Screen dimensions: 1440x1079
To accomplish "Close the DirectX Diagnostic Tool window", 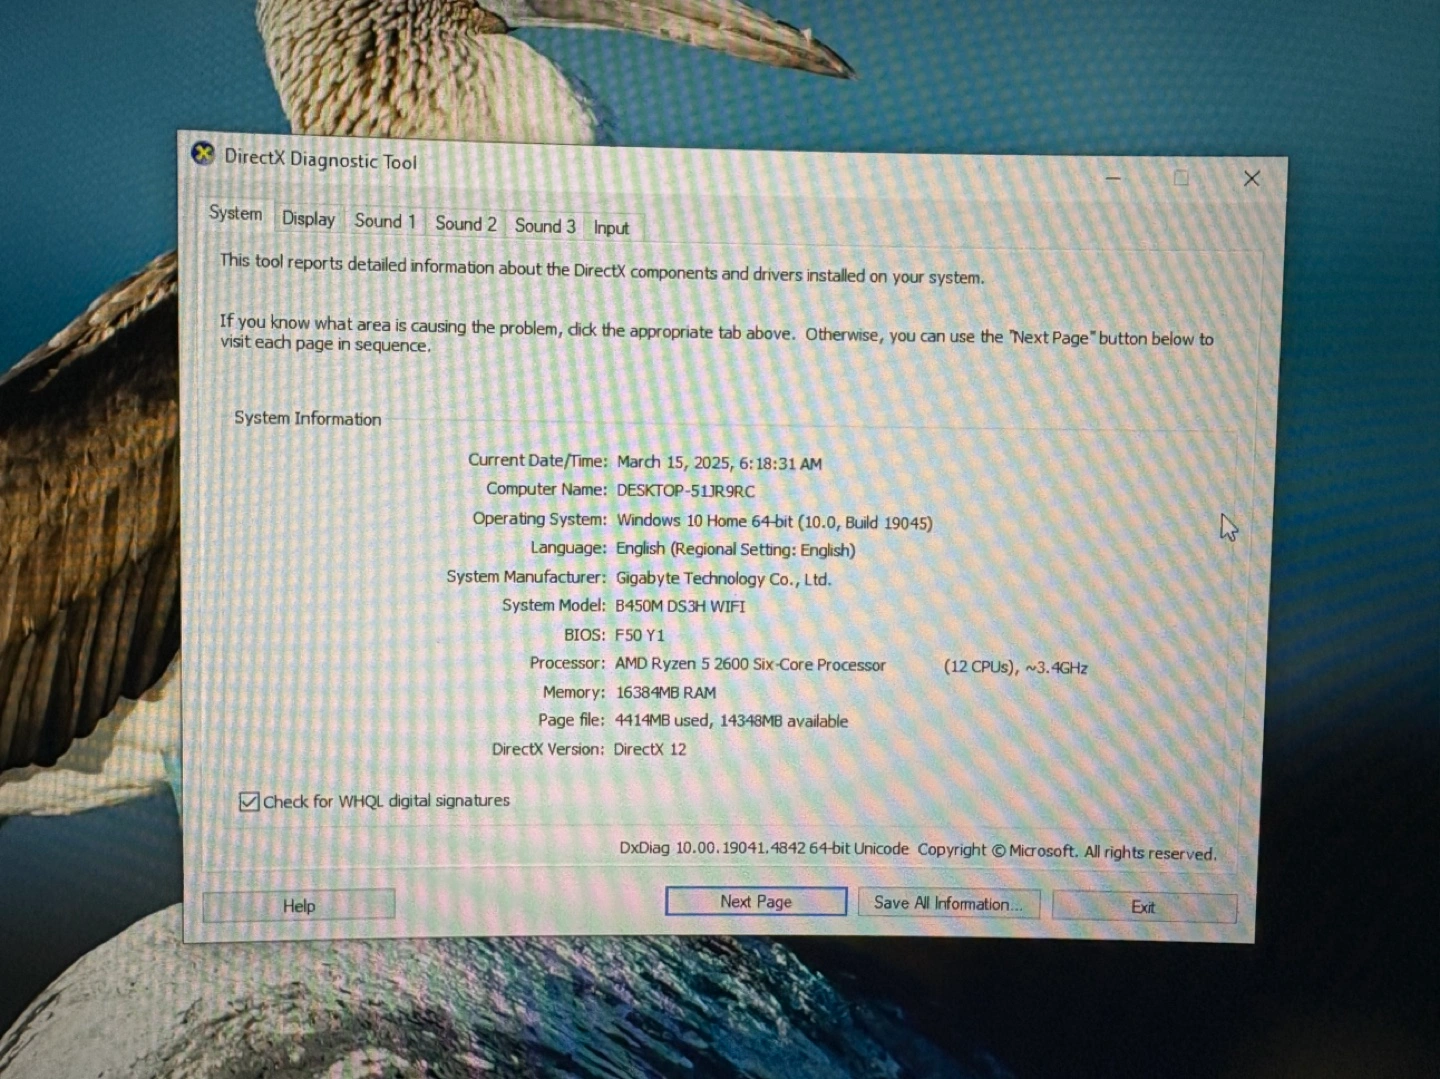I will coord(1251,179).
